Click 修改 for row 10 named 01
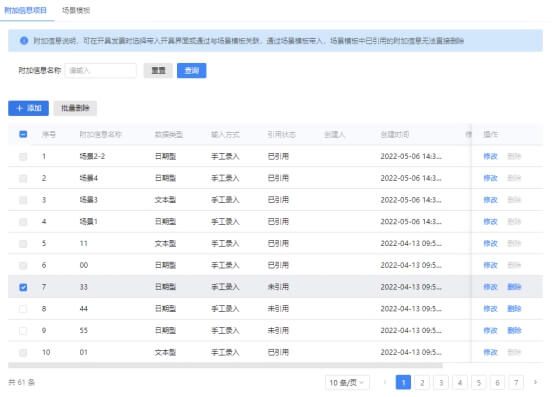Viewport: 552px width, 397px height. 490,353
